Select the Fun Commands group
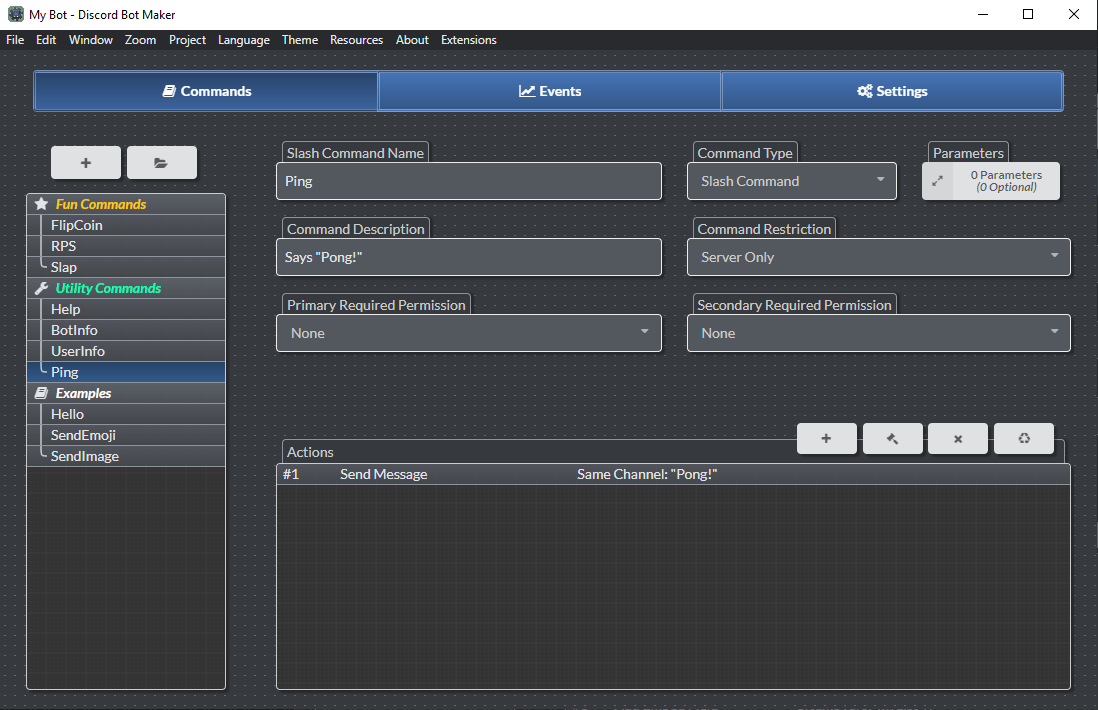 point(126,204)
